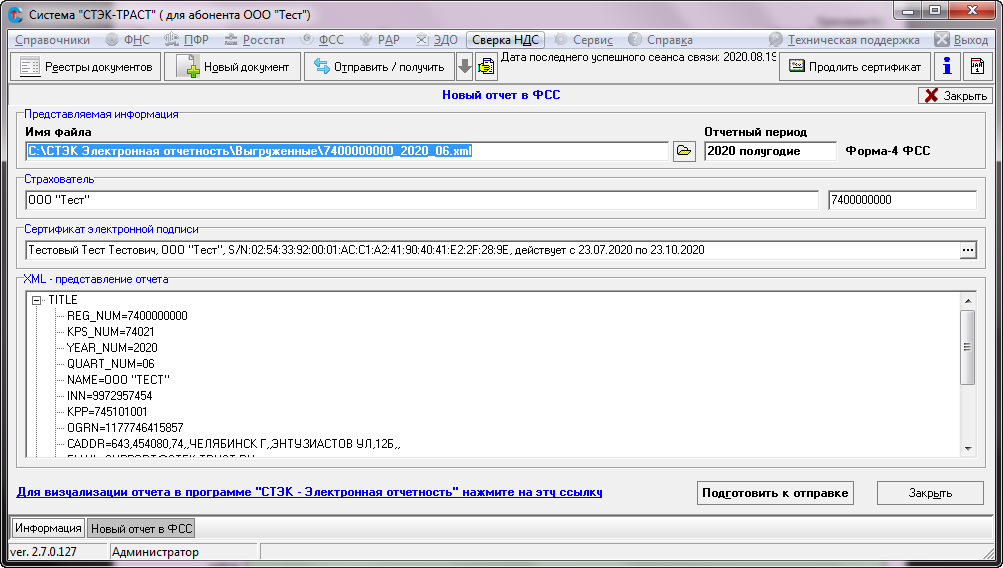Open the ФНС menu
Viewport: 1003px width, 568px height.
(x=128, y=40)
